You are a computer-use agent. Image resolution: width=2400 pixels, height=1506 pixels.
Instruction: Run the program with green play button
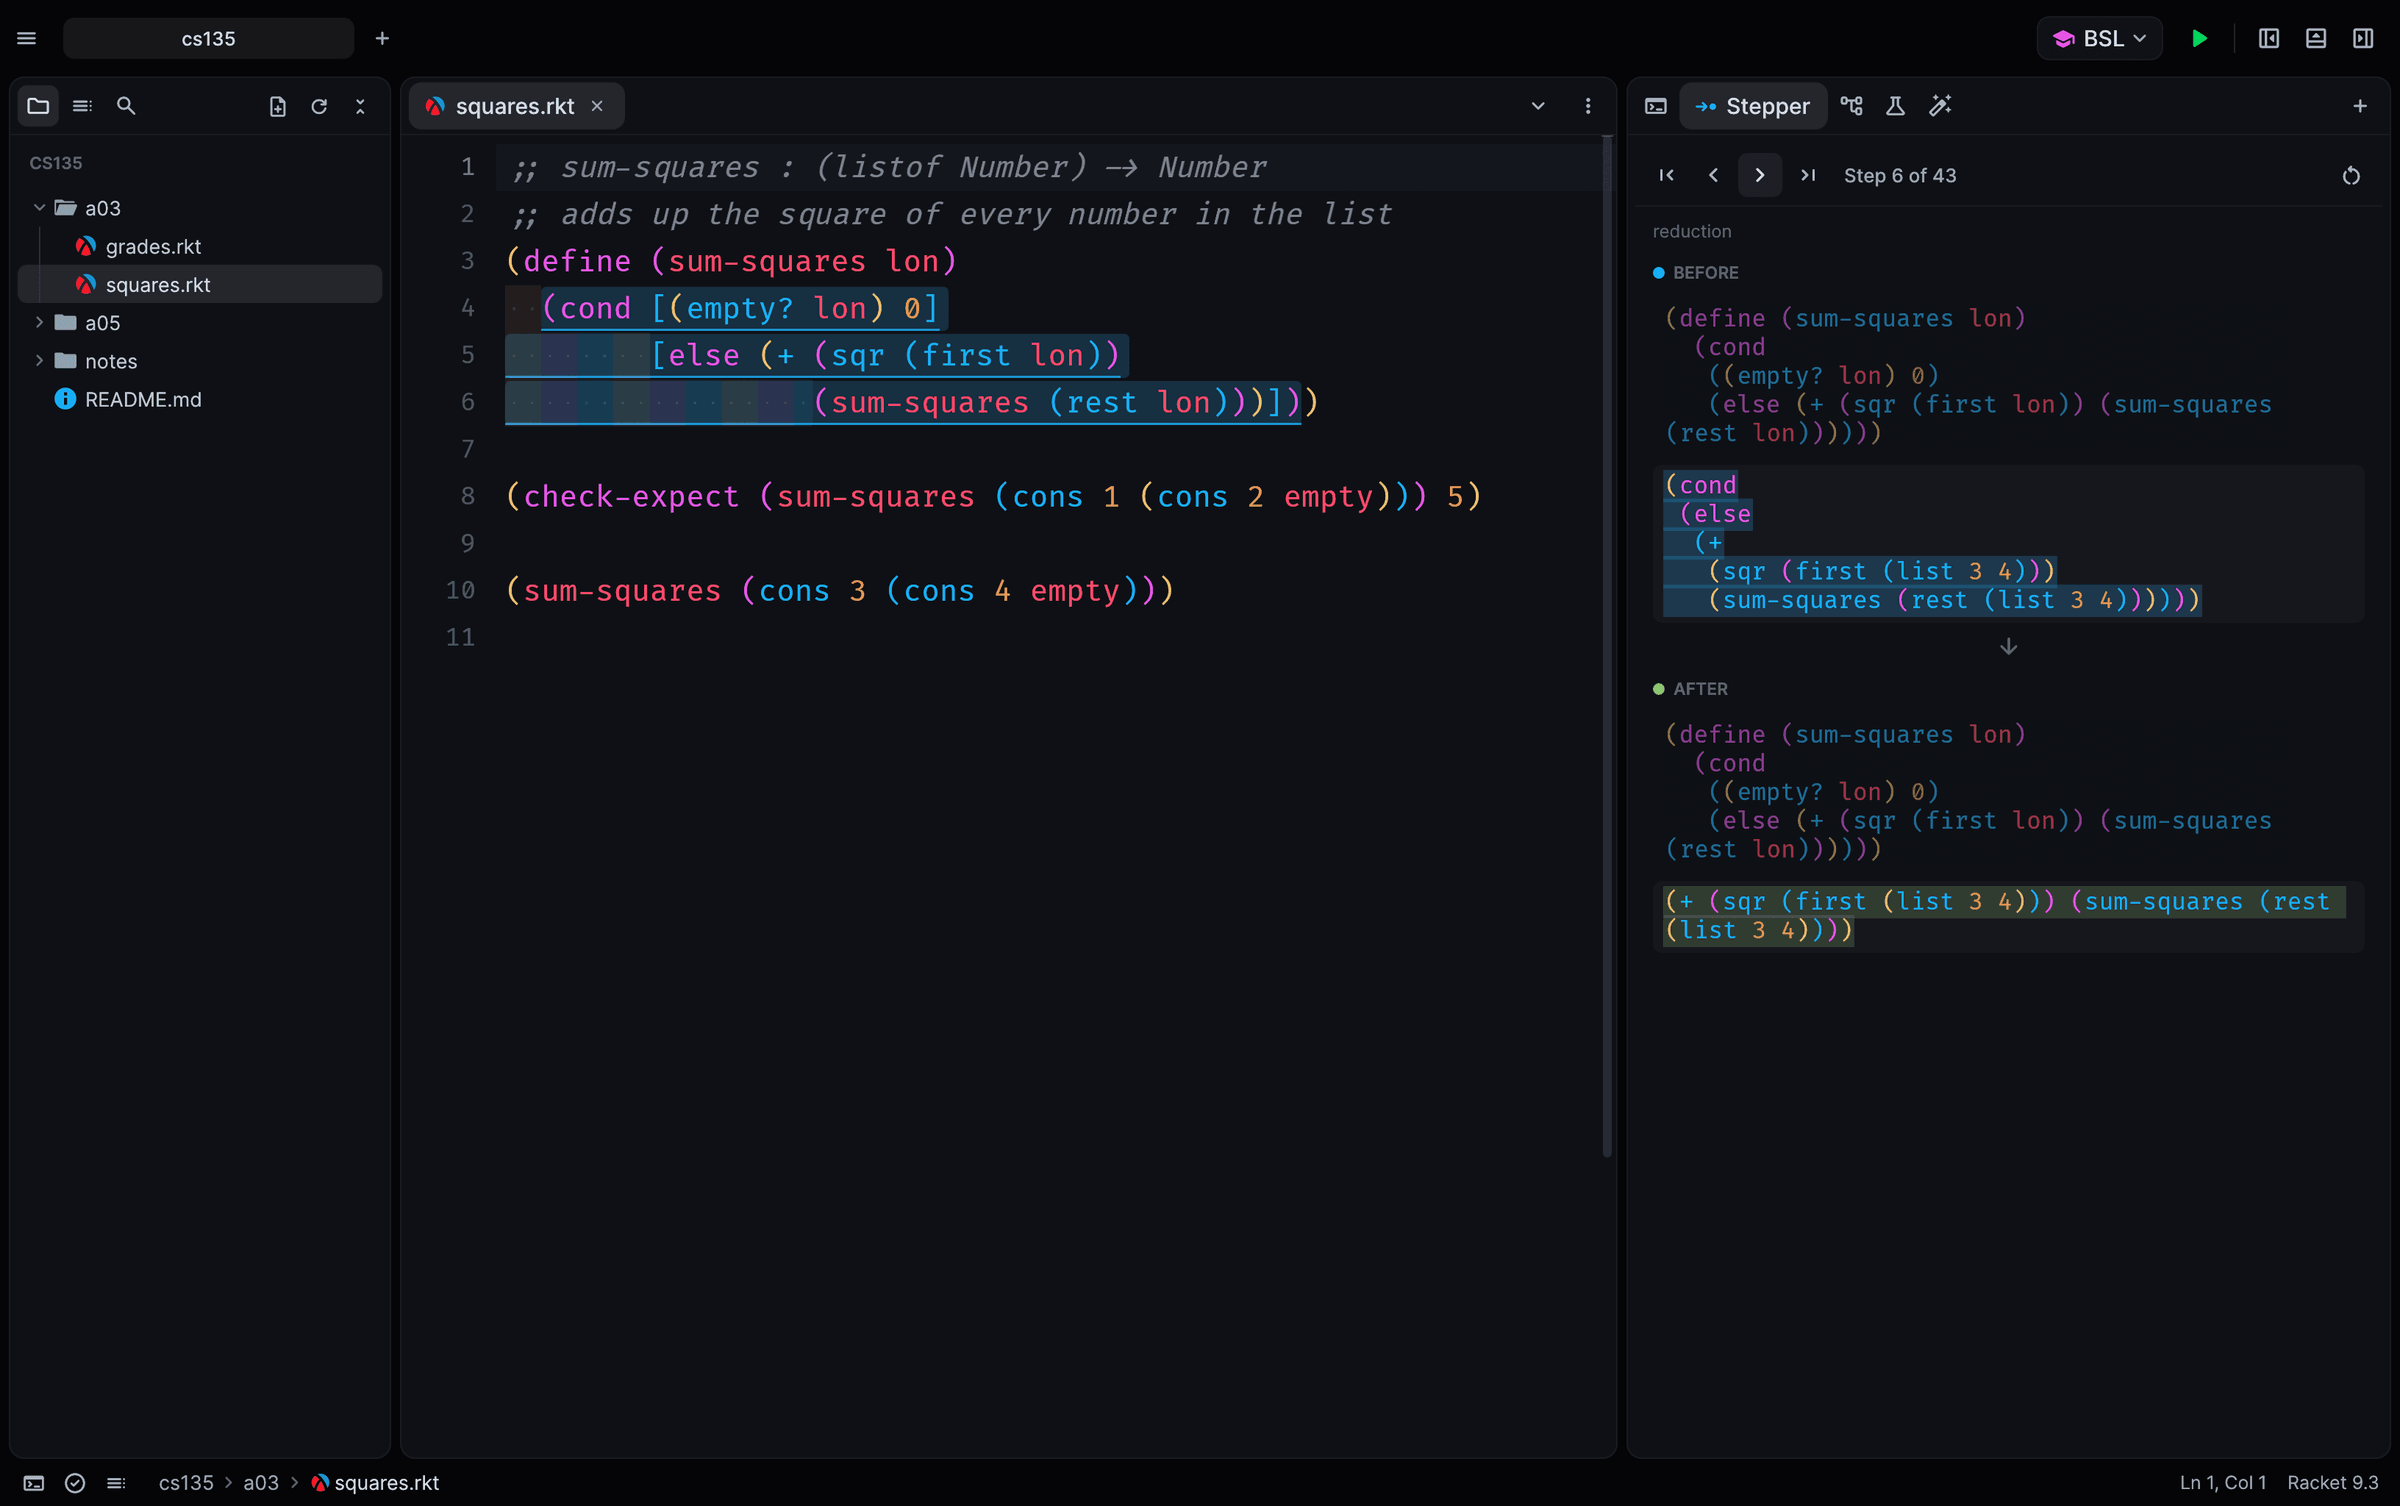2199,38
